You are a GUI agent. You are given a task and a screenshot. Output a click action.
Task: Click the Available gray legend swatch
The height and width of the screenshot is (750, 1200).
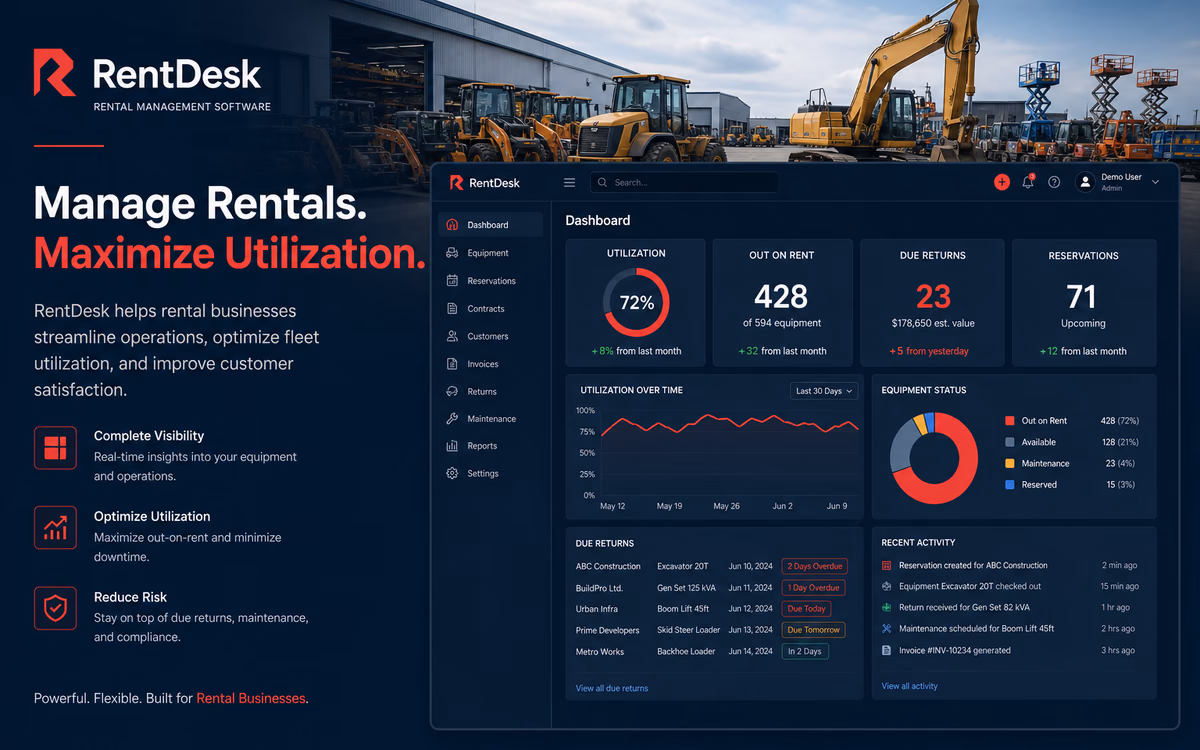(1009, 442)
